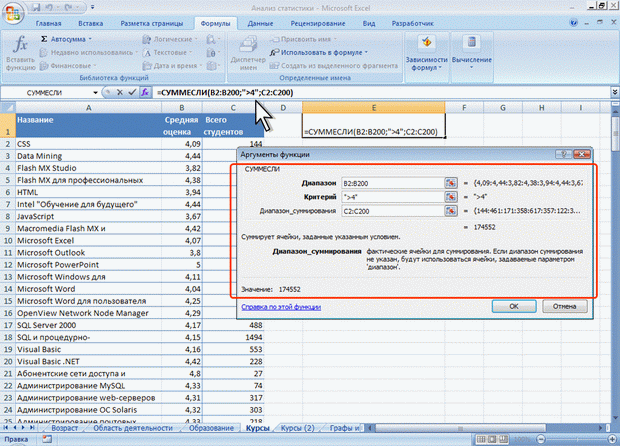The width and height of the screenshot is (620, 446).
Task: Click the fx button beside formula bar
Action: [145, 93]
